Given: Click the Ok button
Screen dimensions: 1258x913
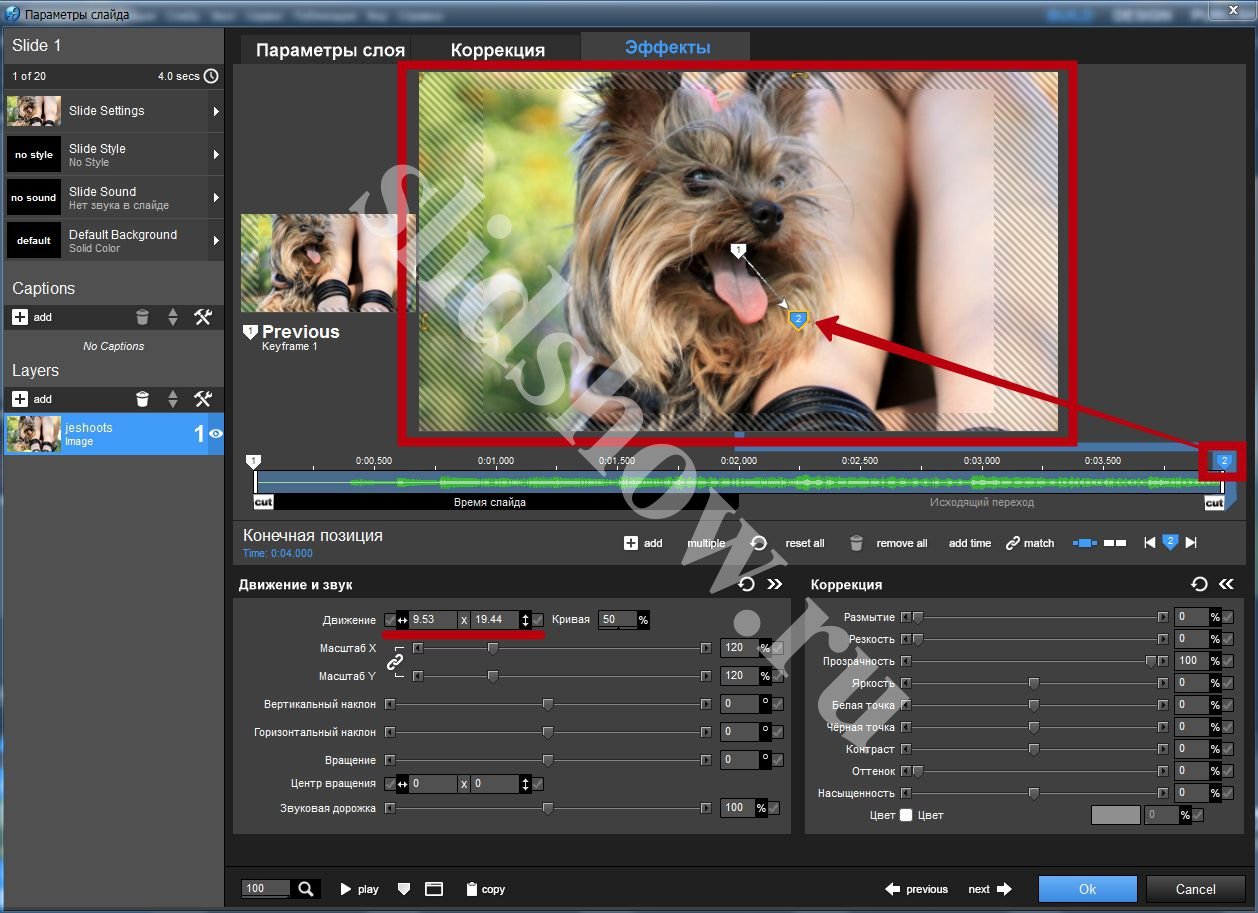Looking at the screenshot, I should pyautogui.click(x=1087, y=889).
